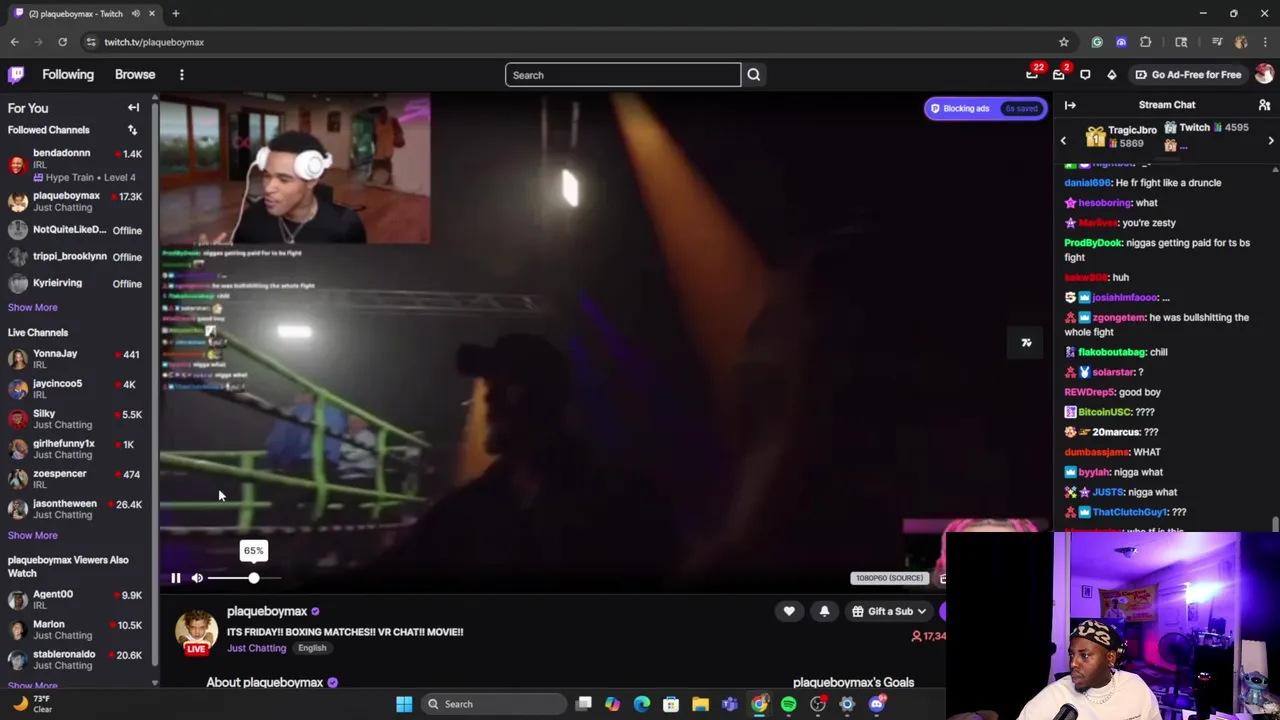This screenshot has width=1280, height=720.
Task: Open YonnaJay live channel
Action: 75,359
